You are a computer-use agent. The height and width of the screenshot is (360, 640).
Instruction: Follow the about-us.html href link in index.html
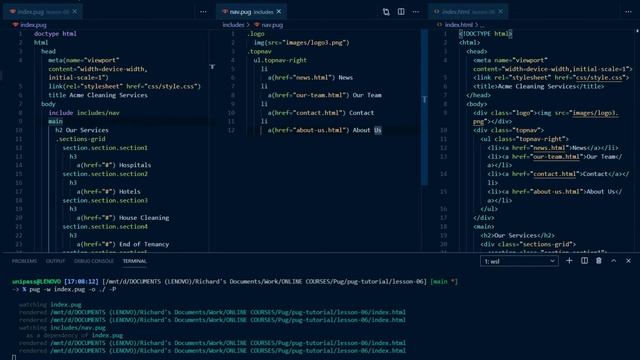click(x=556, y=192)
